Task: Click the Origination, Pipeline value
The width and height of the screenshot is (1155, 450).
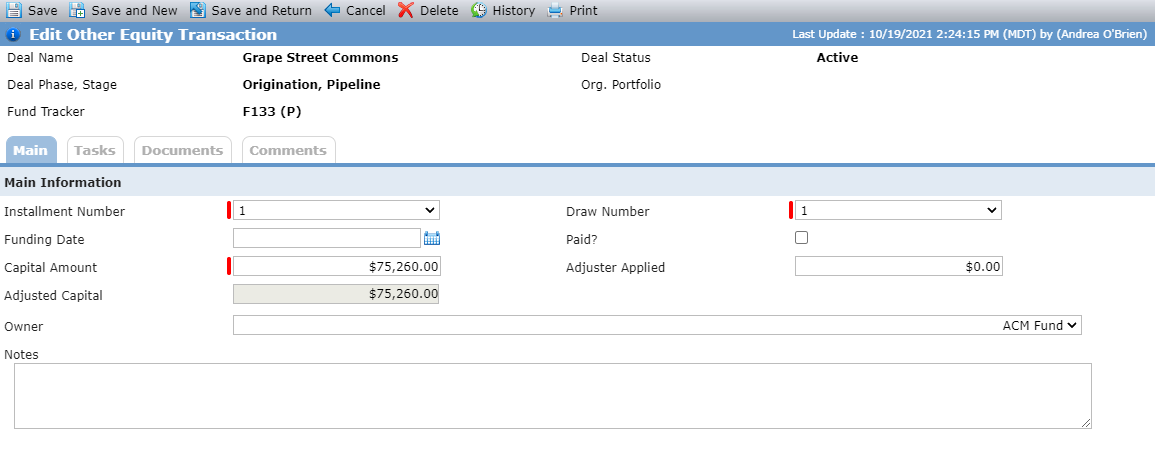Action: click(x=312, y=85)
